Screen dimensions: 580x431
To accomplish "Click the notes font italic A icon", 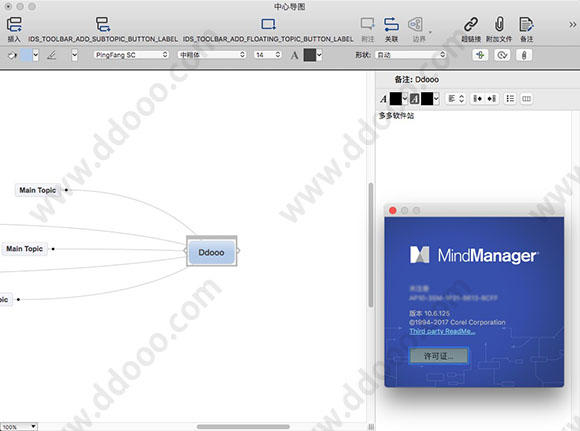I will [x=383, y=99].
